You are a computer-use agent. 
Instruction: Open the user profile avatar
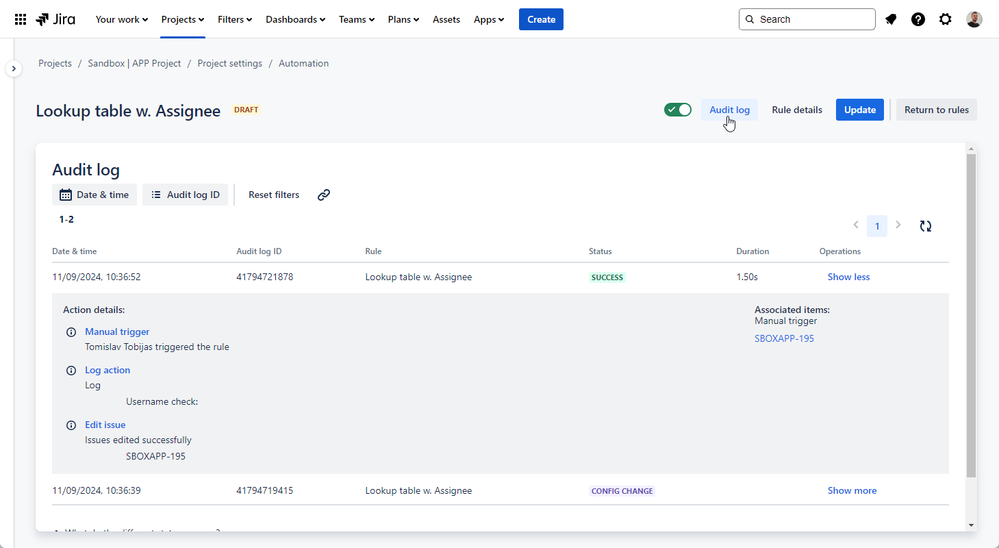[x=974, y=20]
